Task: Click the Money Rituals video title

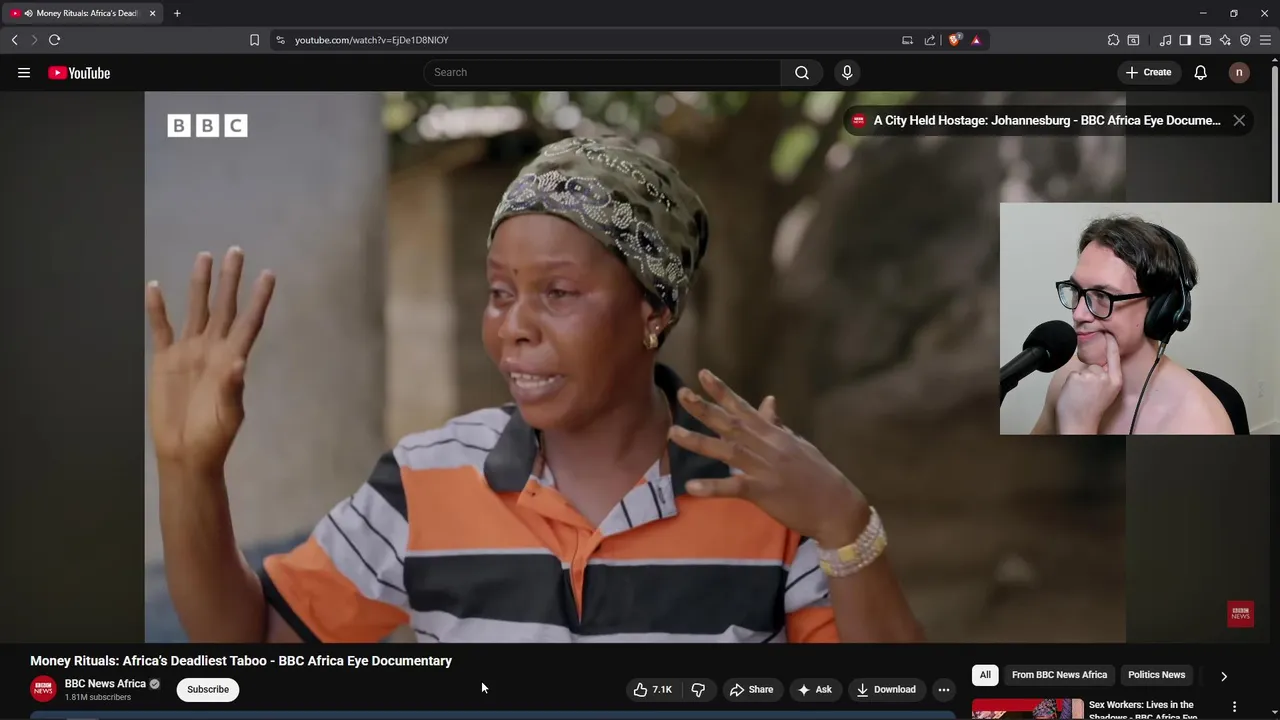Action: [241, 661]
